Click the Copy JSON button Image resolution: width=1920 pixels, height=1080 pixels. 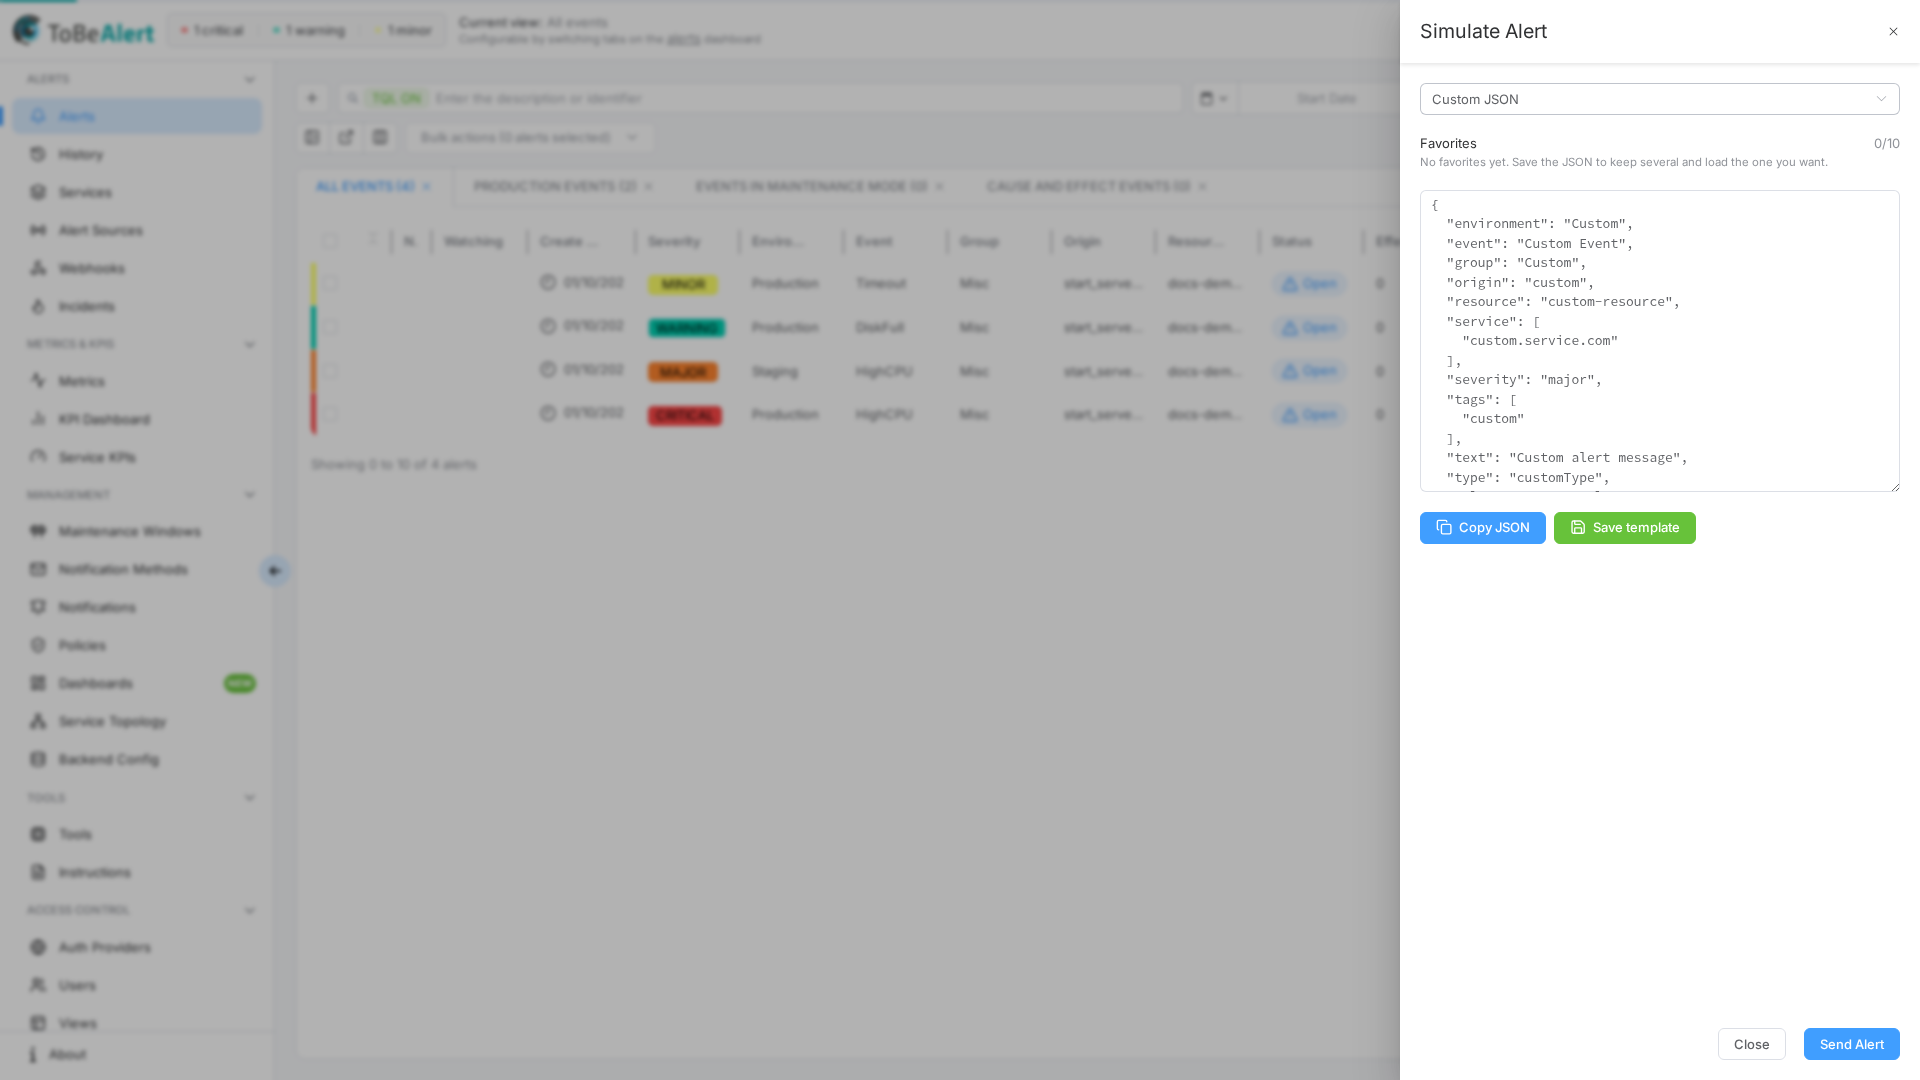coord(1482,528)
